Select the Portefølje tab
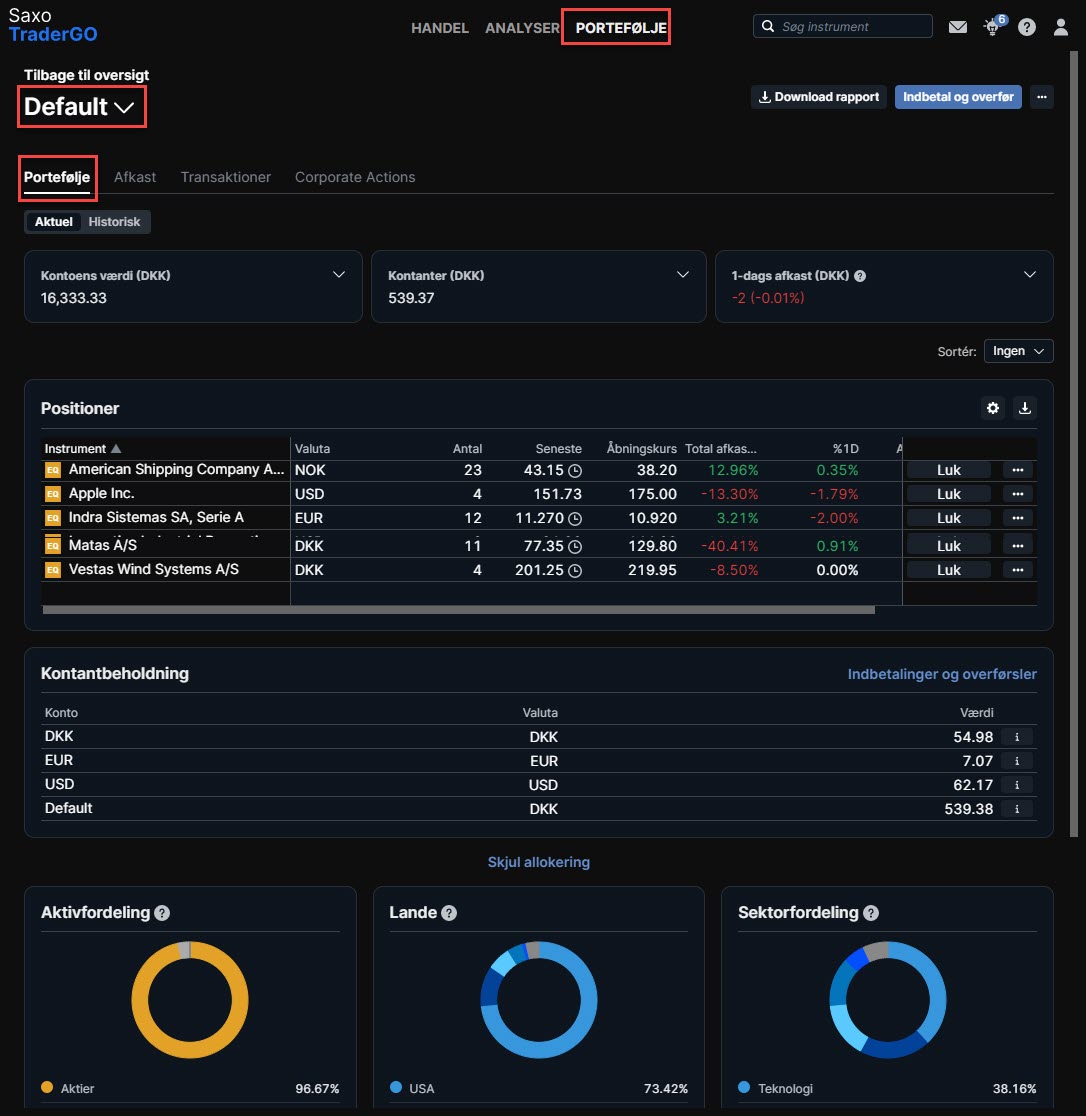The width and height of the screenshot is (1086, 1116). point(57,177)
